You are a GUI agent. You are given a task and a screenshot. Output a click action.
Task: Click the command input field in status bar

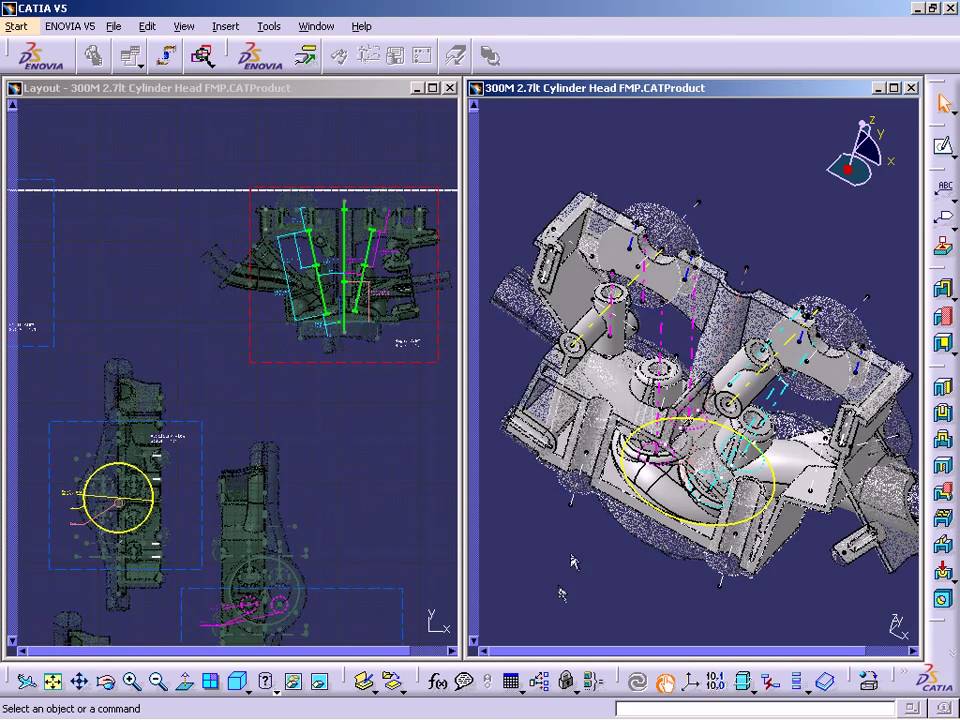click(754, 708)
